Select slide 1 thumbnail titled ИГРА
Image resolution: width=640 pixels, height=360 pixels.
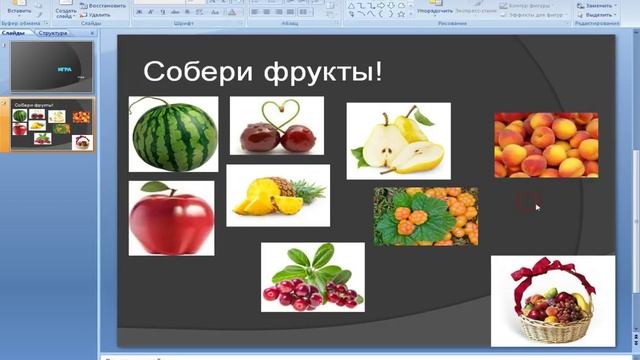click(52, 67)
